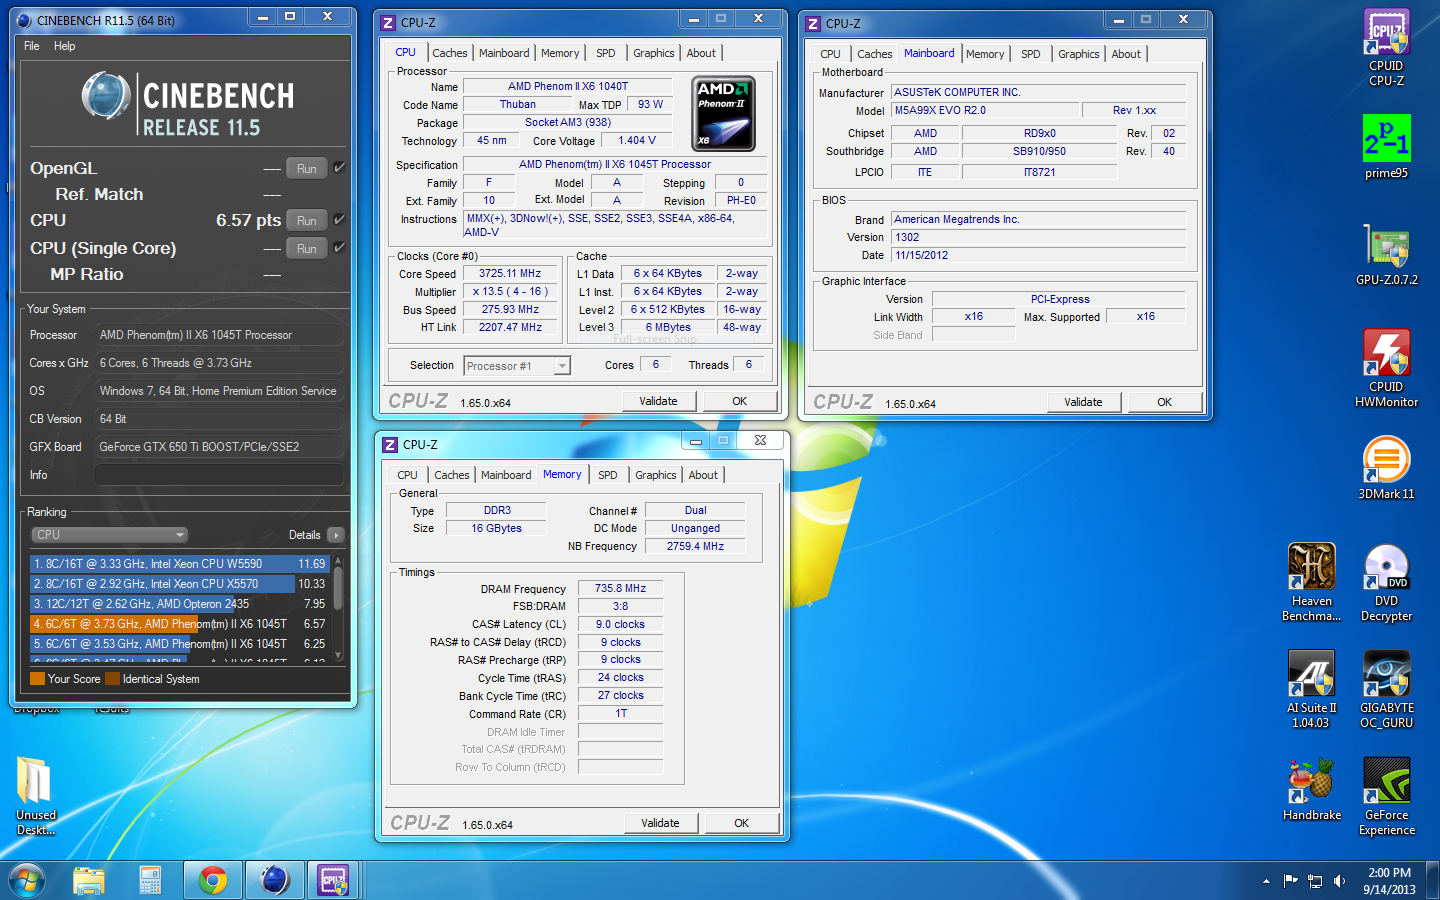Click the Cinebench Details arrow icon
This screenshot has height=900, width=1440.
pyautogui.click(x=336, y=535)
